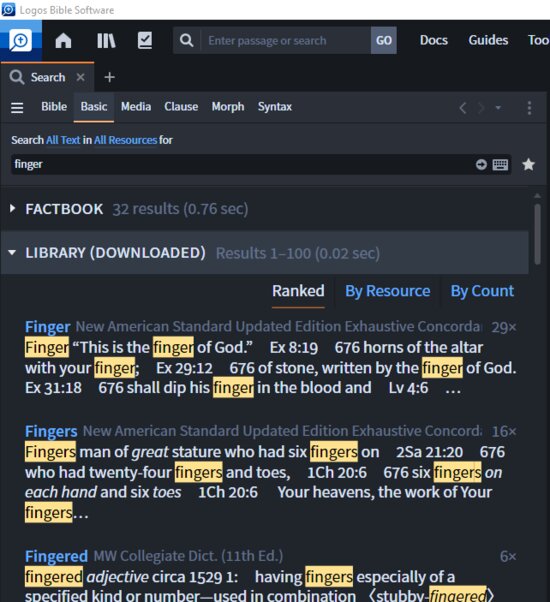Viewport: 550px width, 602px height.
Task: Go forward with the right chevron
Action: pos(481,108)
